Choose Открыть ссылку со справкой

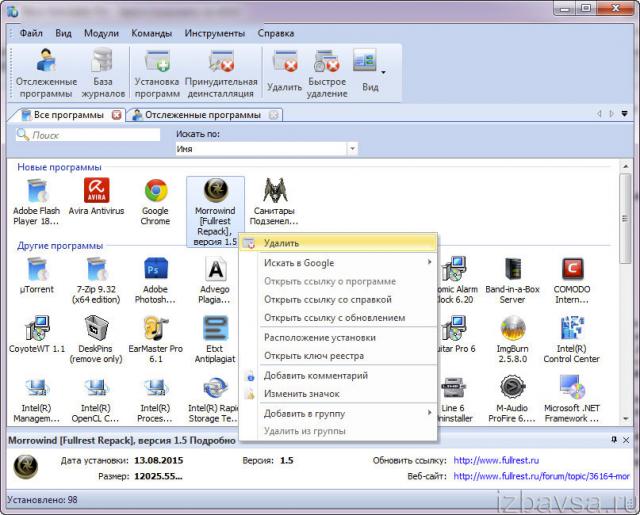click(x=338, y=300)
